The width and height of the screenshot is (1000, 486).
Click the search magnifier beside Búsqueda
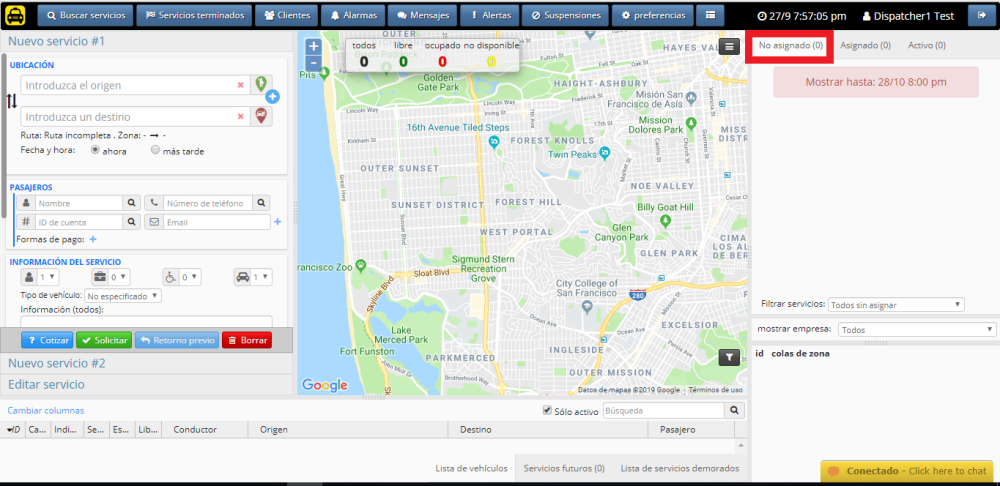pyautogui.click(x=734, y=410)
